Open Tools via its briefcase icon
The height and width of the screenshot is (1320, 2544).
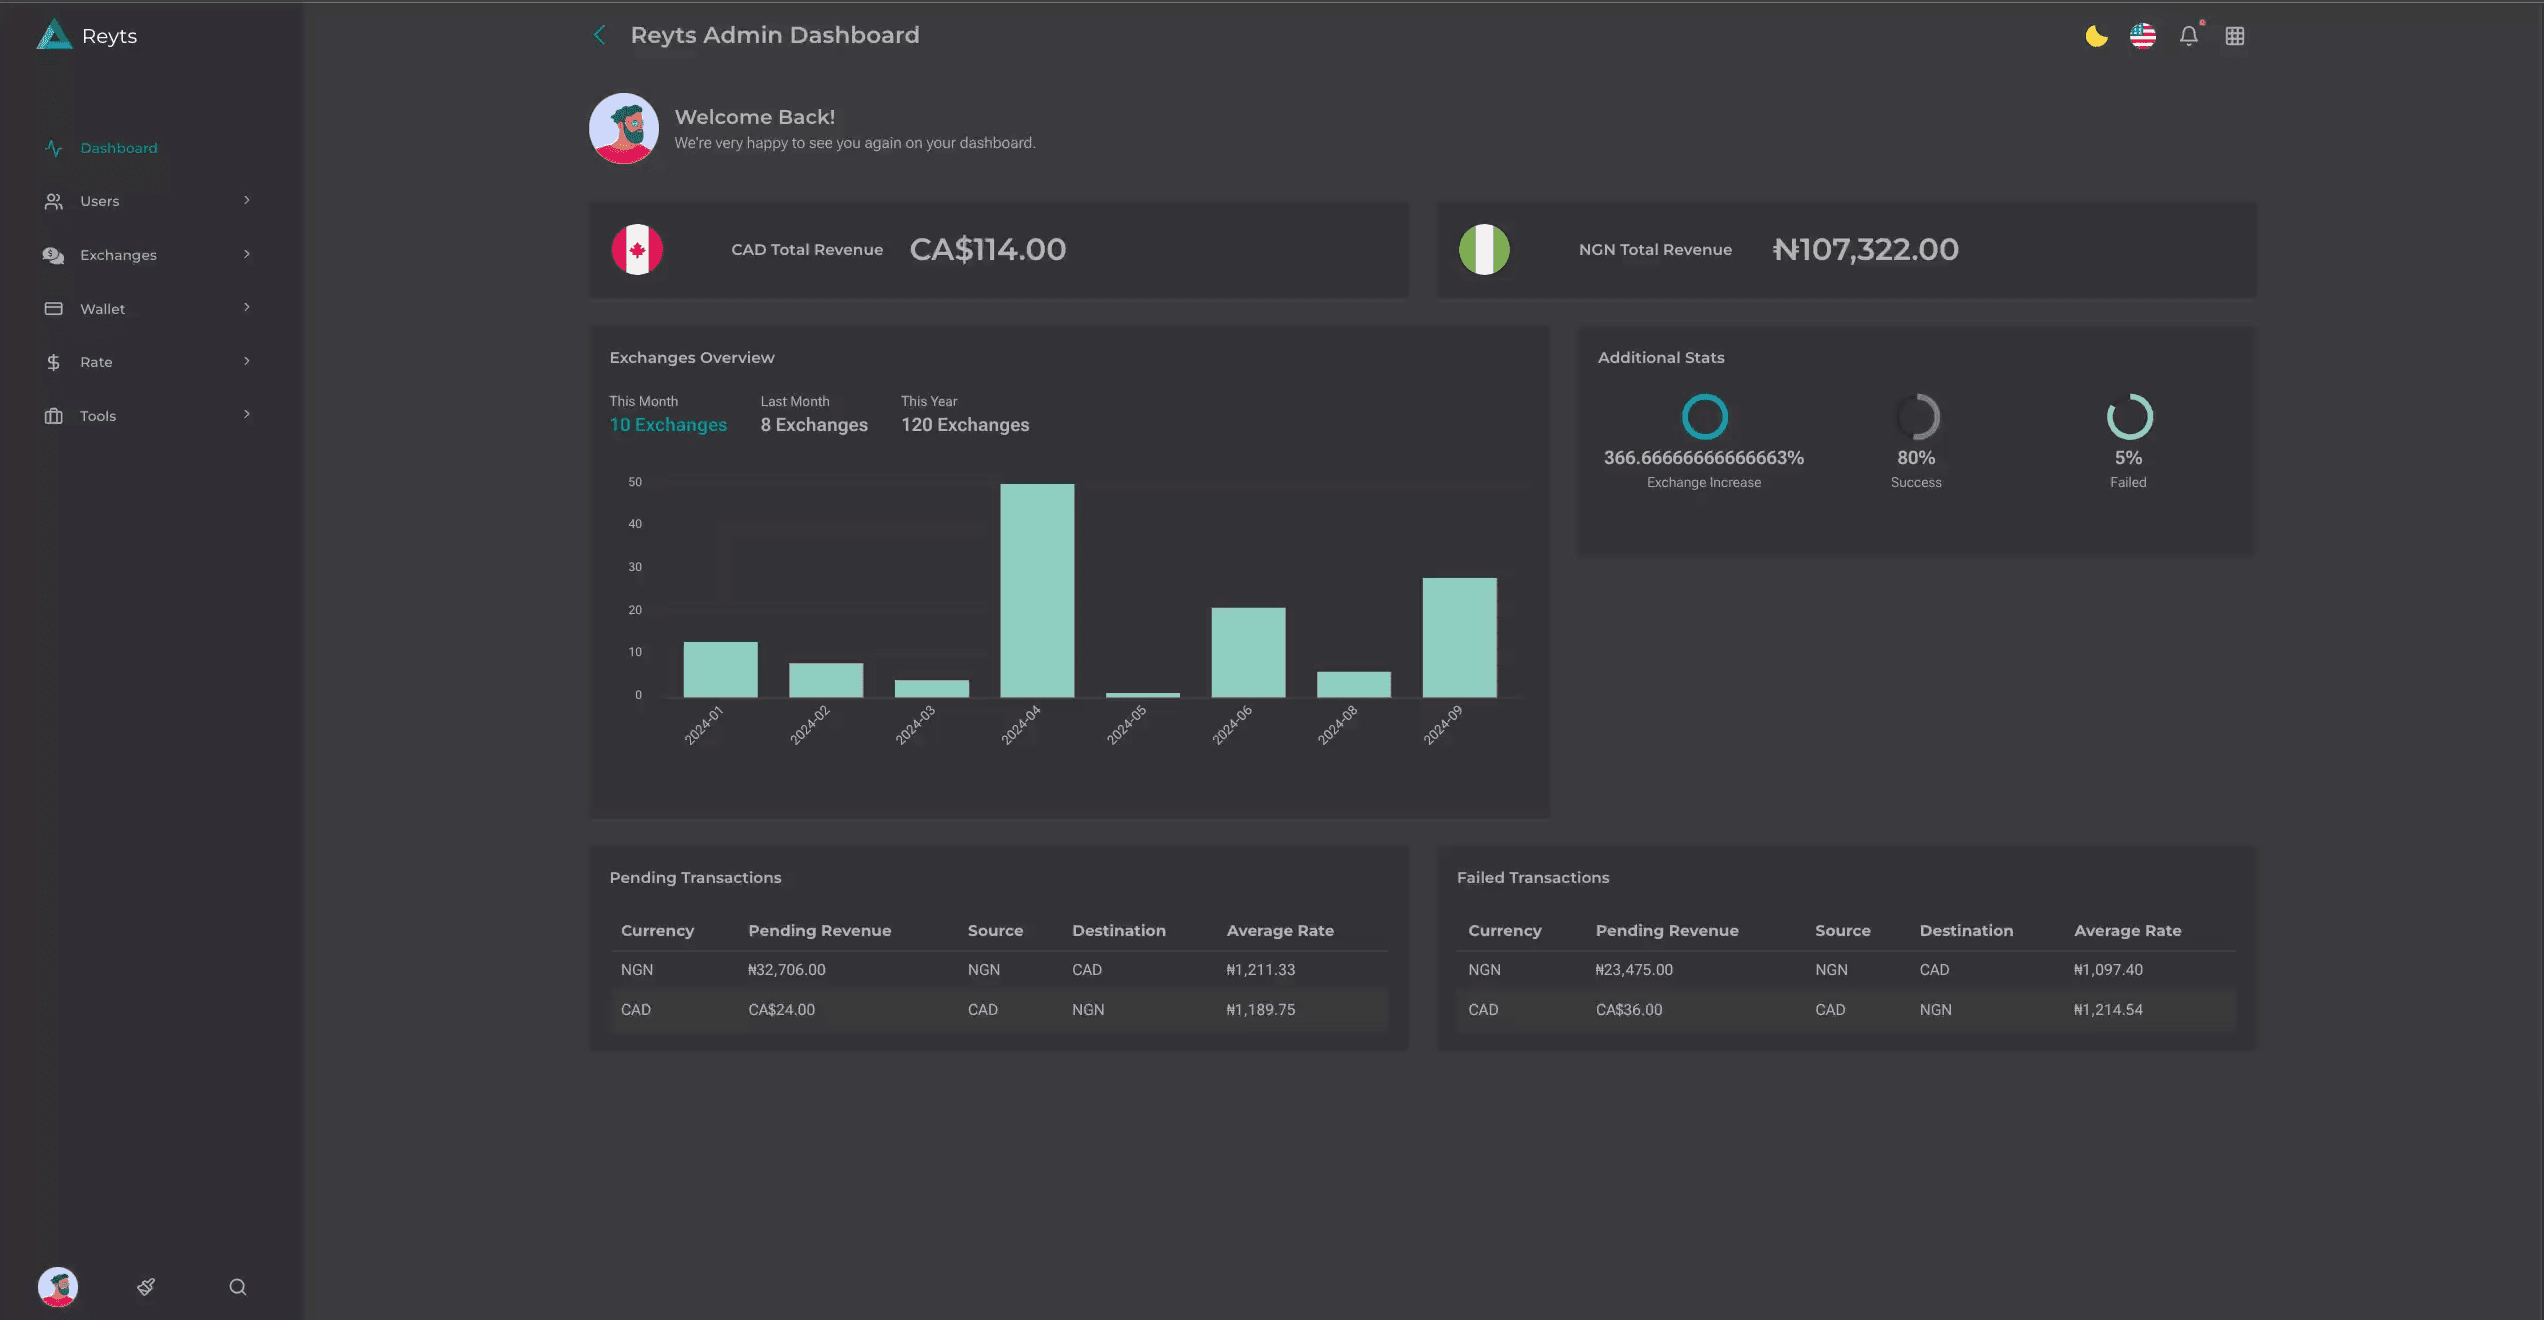[54, 415]
